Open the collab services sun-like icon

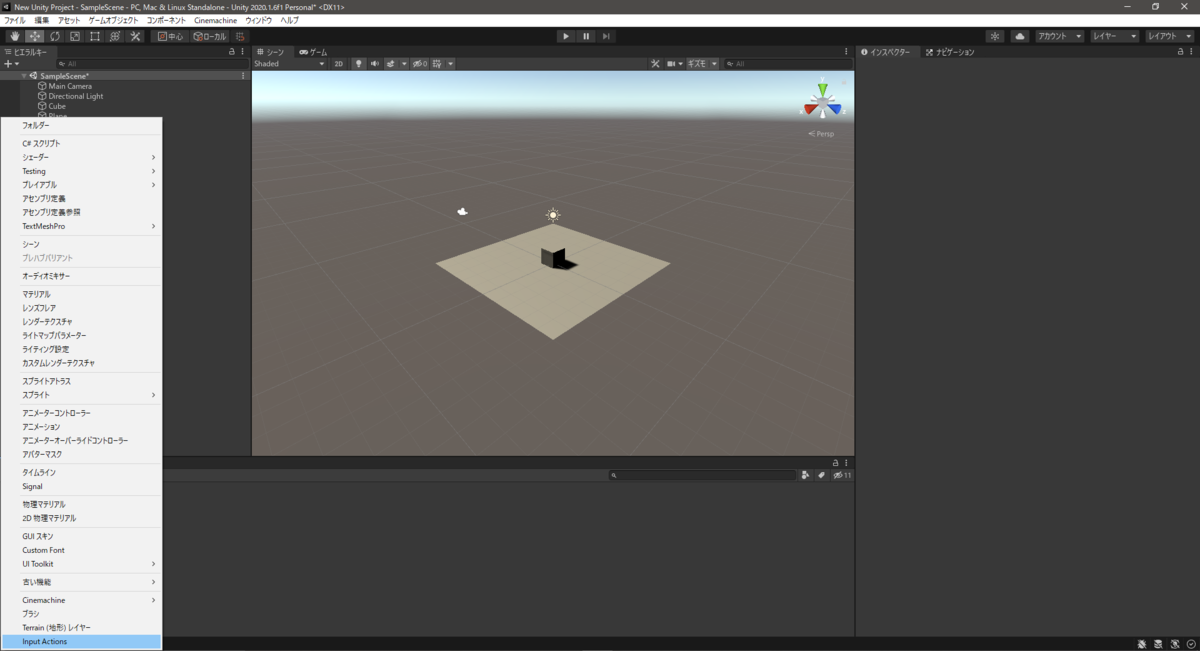(995, 36)
